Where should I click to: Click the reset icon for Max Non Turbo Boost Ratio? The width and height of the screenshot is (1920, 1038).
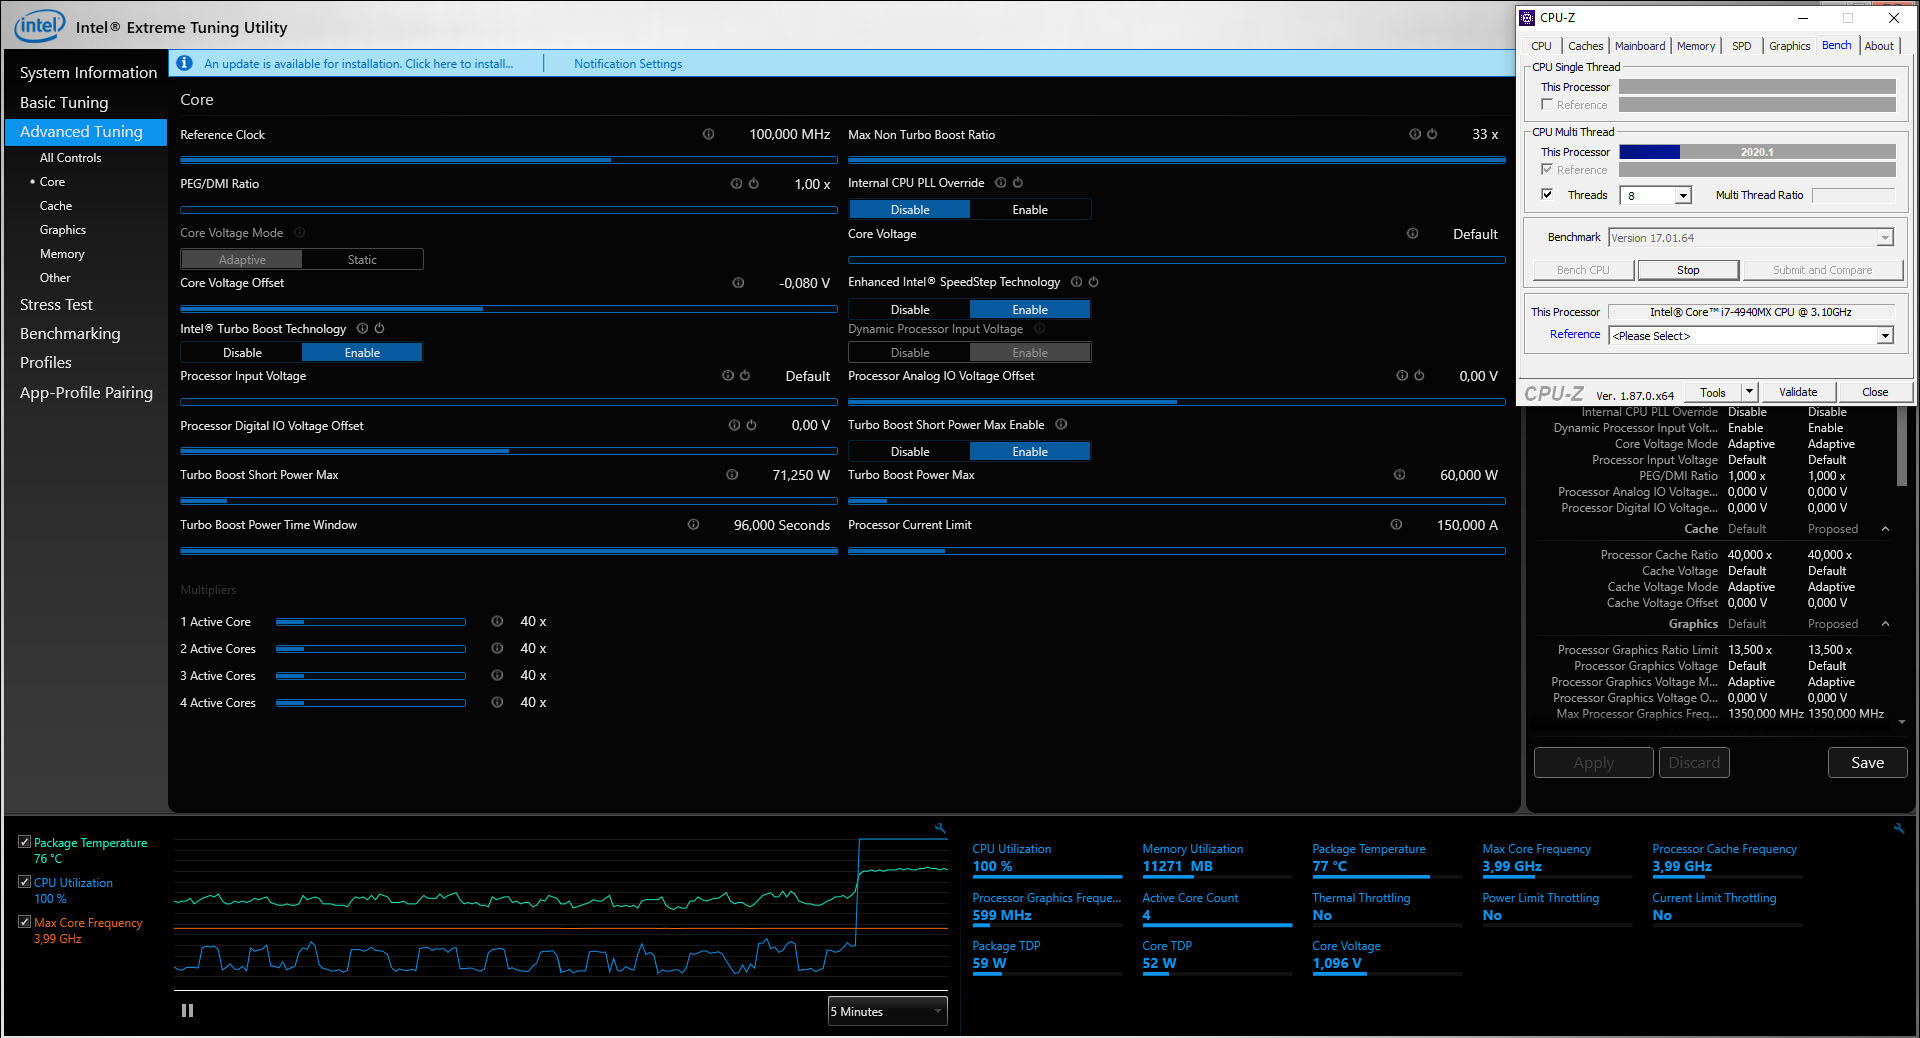1432,134
